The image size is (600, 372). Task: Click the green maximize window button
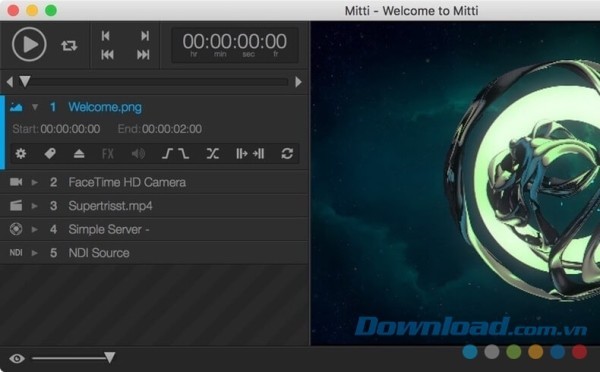[51, 10]
